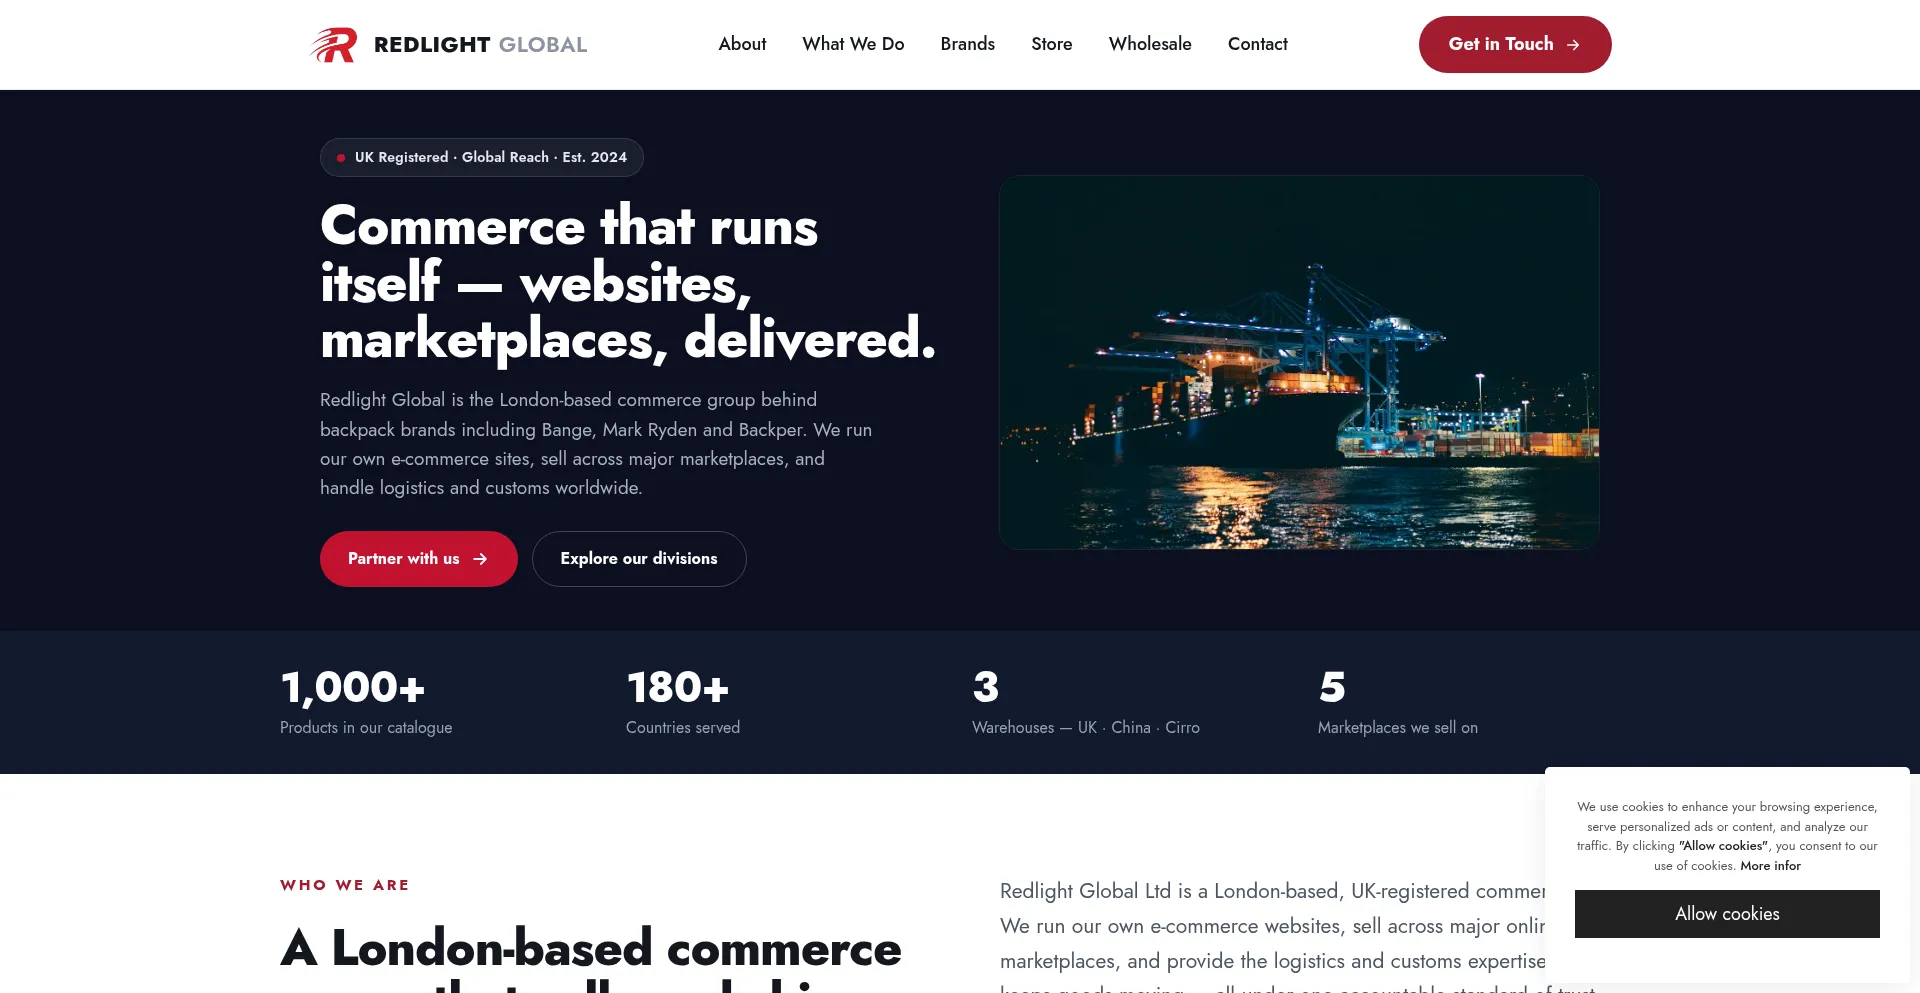Open the Contact nav link
Screen dimensions: 1920x993
pyautogui.click(x=1257, y=44)
